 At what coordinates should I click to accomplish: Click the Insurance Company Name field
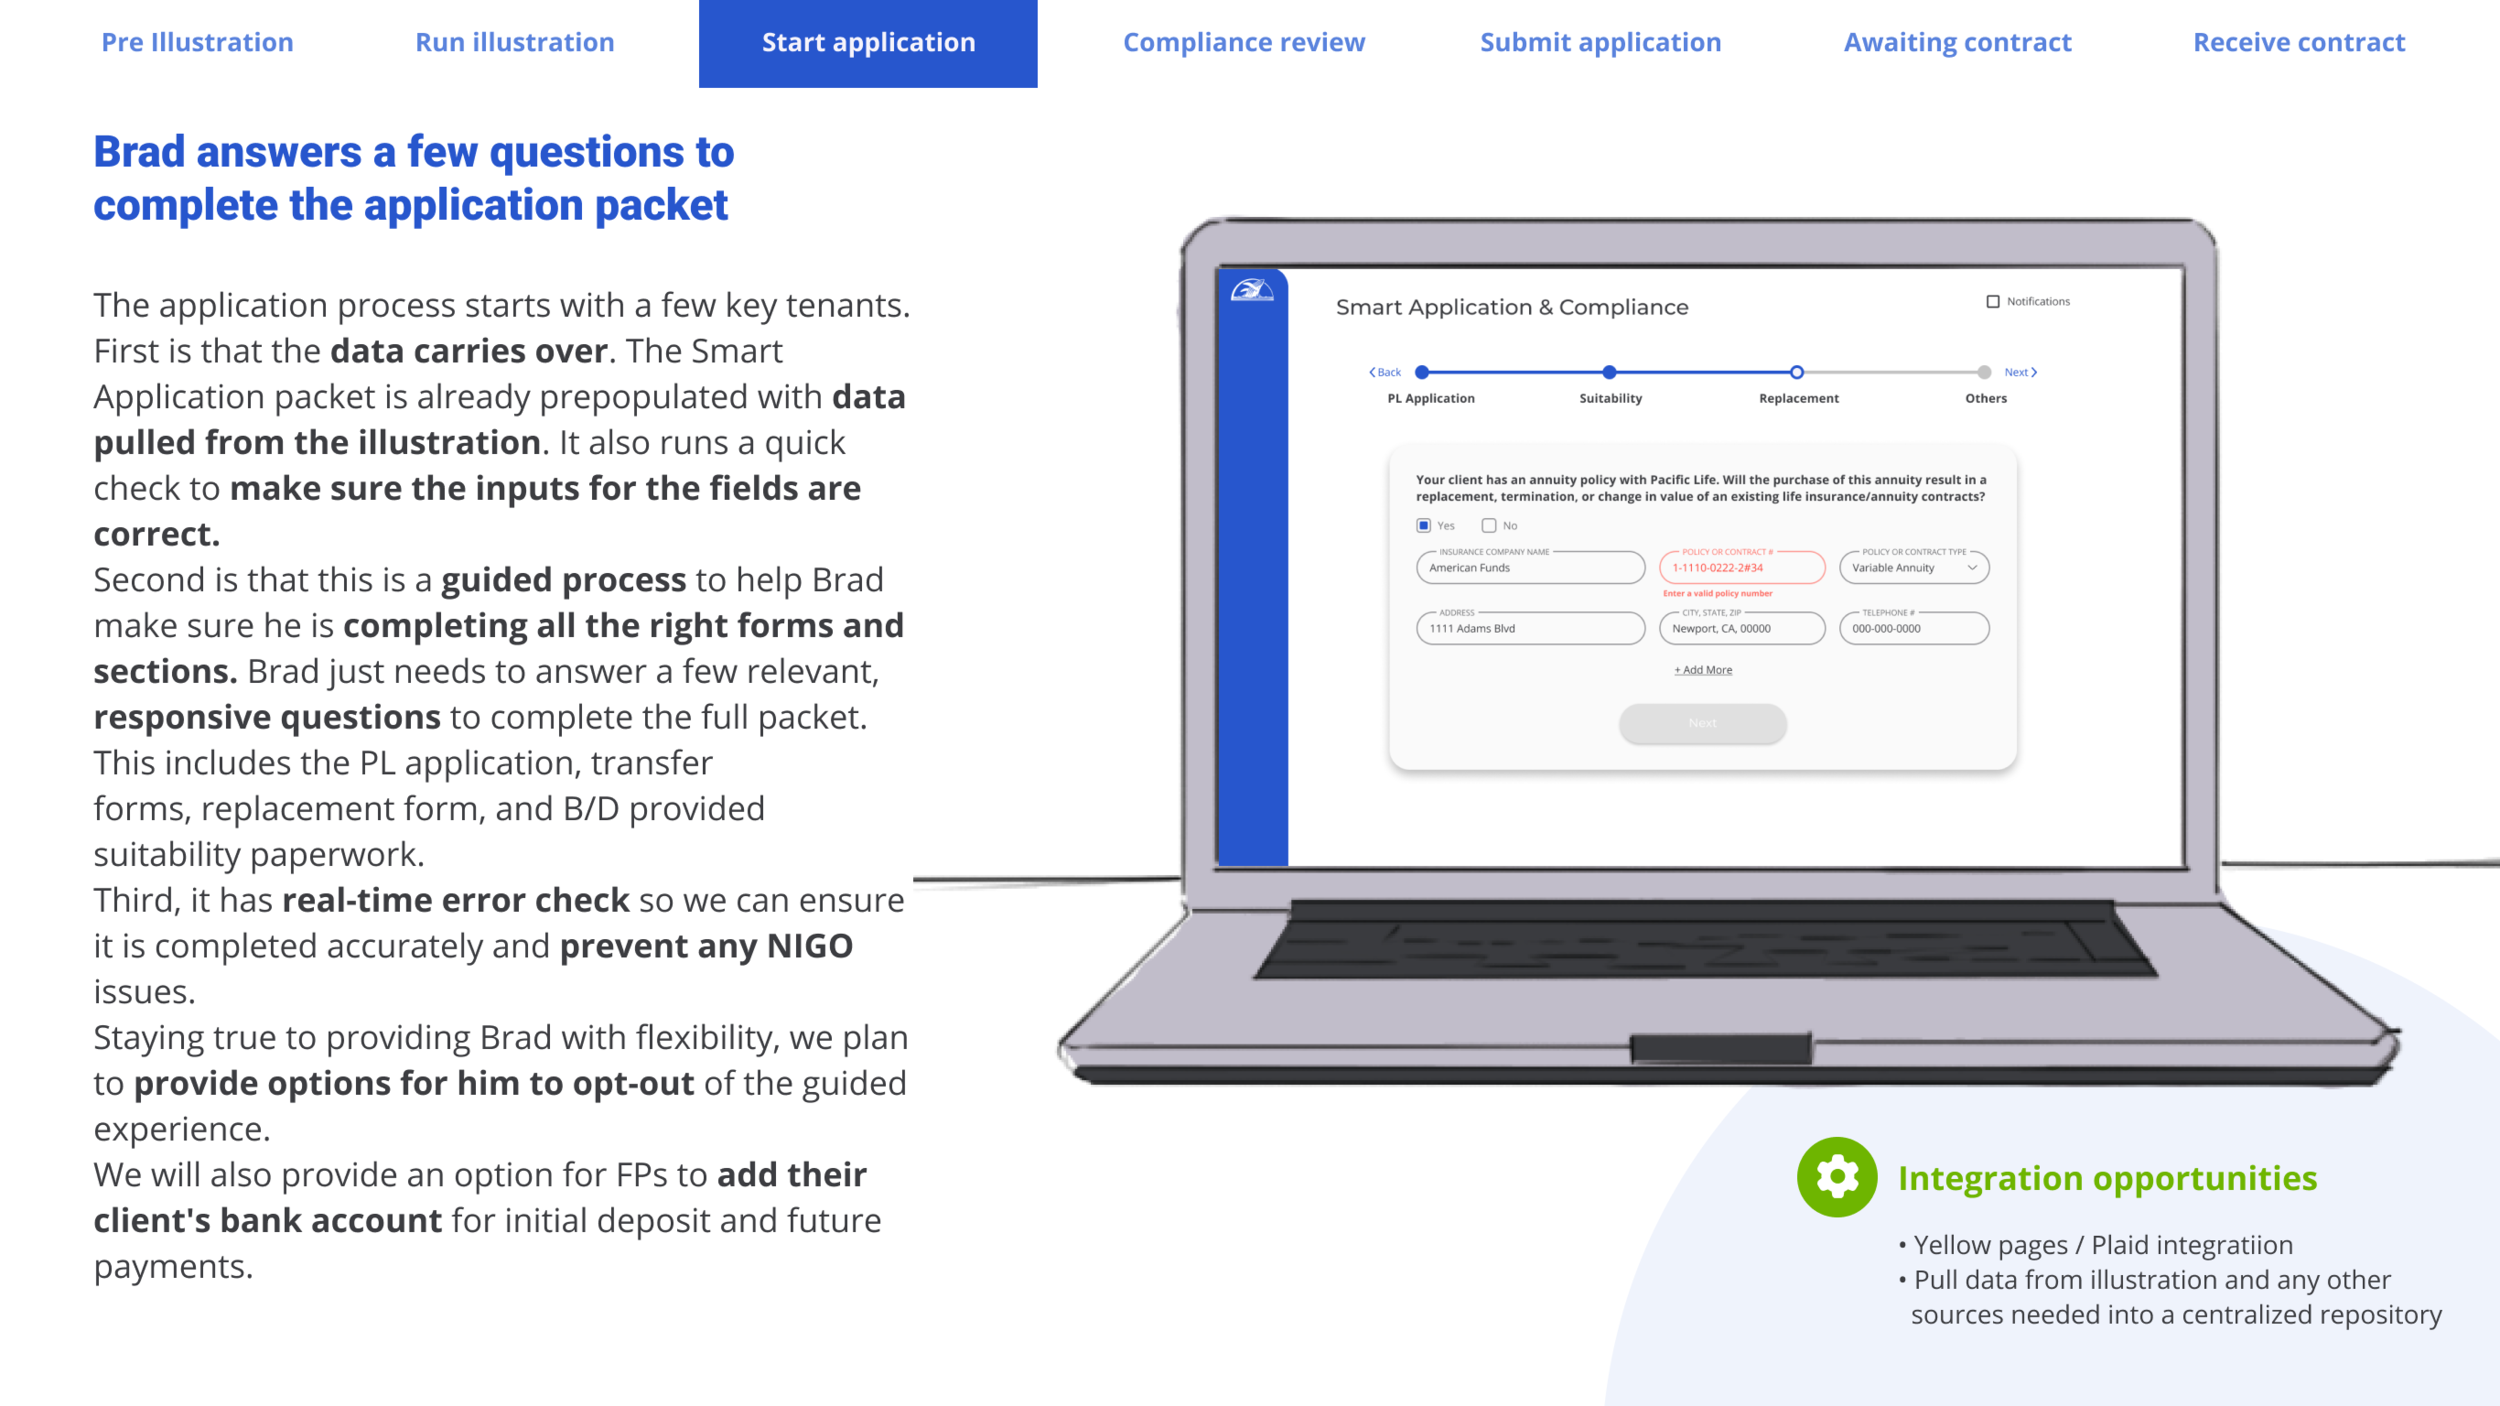[1530, 568]
